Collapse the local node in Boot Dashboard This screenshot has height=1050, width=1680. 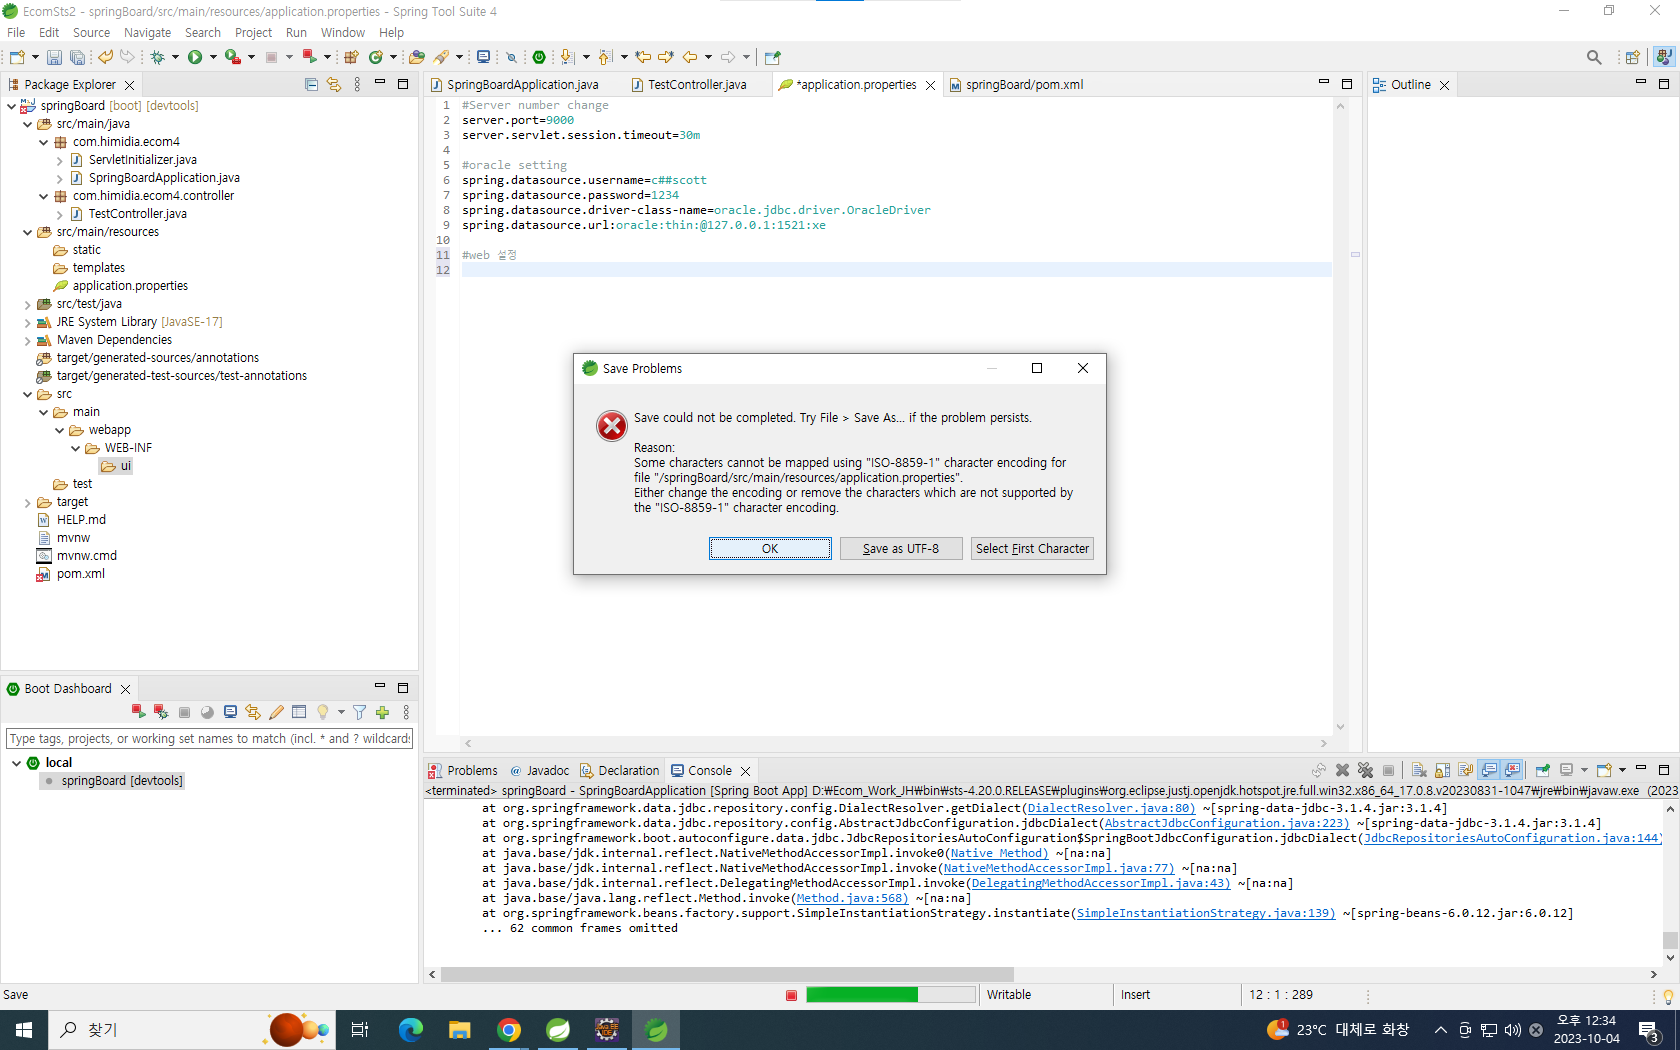coord(16,763)
